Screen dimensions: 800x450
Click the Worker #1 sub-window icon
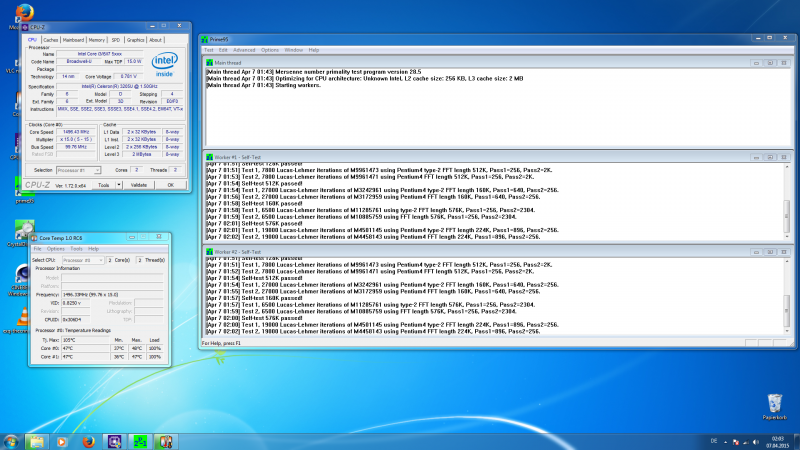point(209,157)
